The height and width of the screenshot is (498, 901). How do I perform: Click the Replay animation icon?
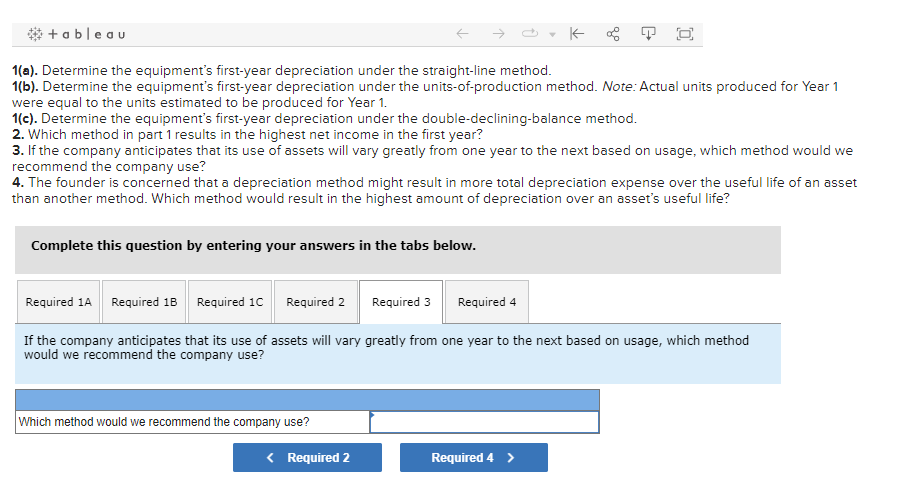pyautogui.click(x=530, y=33)
